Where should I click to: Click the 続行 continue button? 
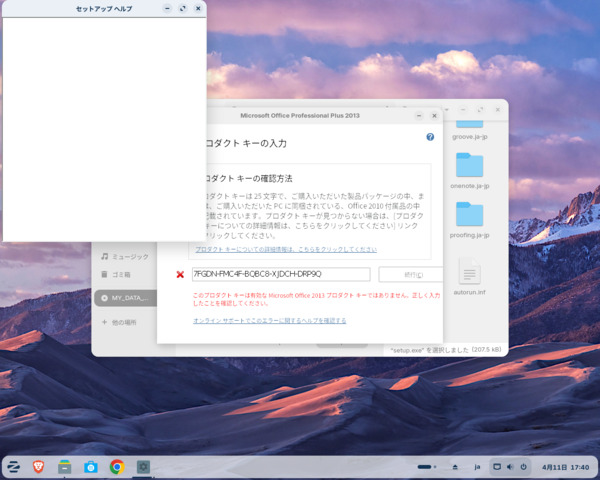[x=411, y=275]
